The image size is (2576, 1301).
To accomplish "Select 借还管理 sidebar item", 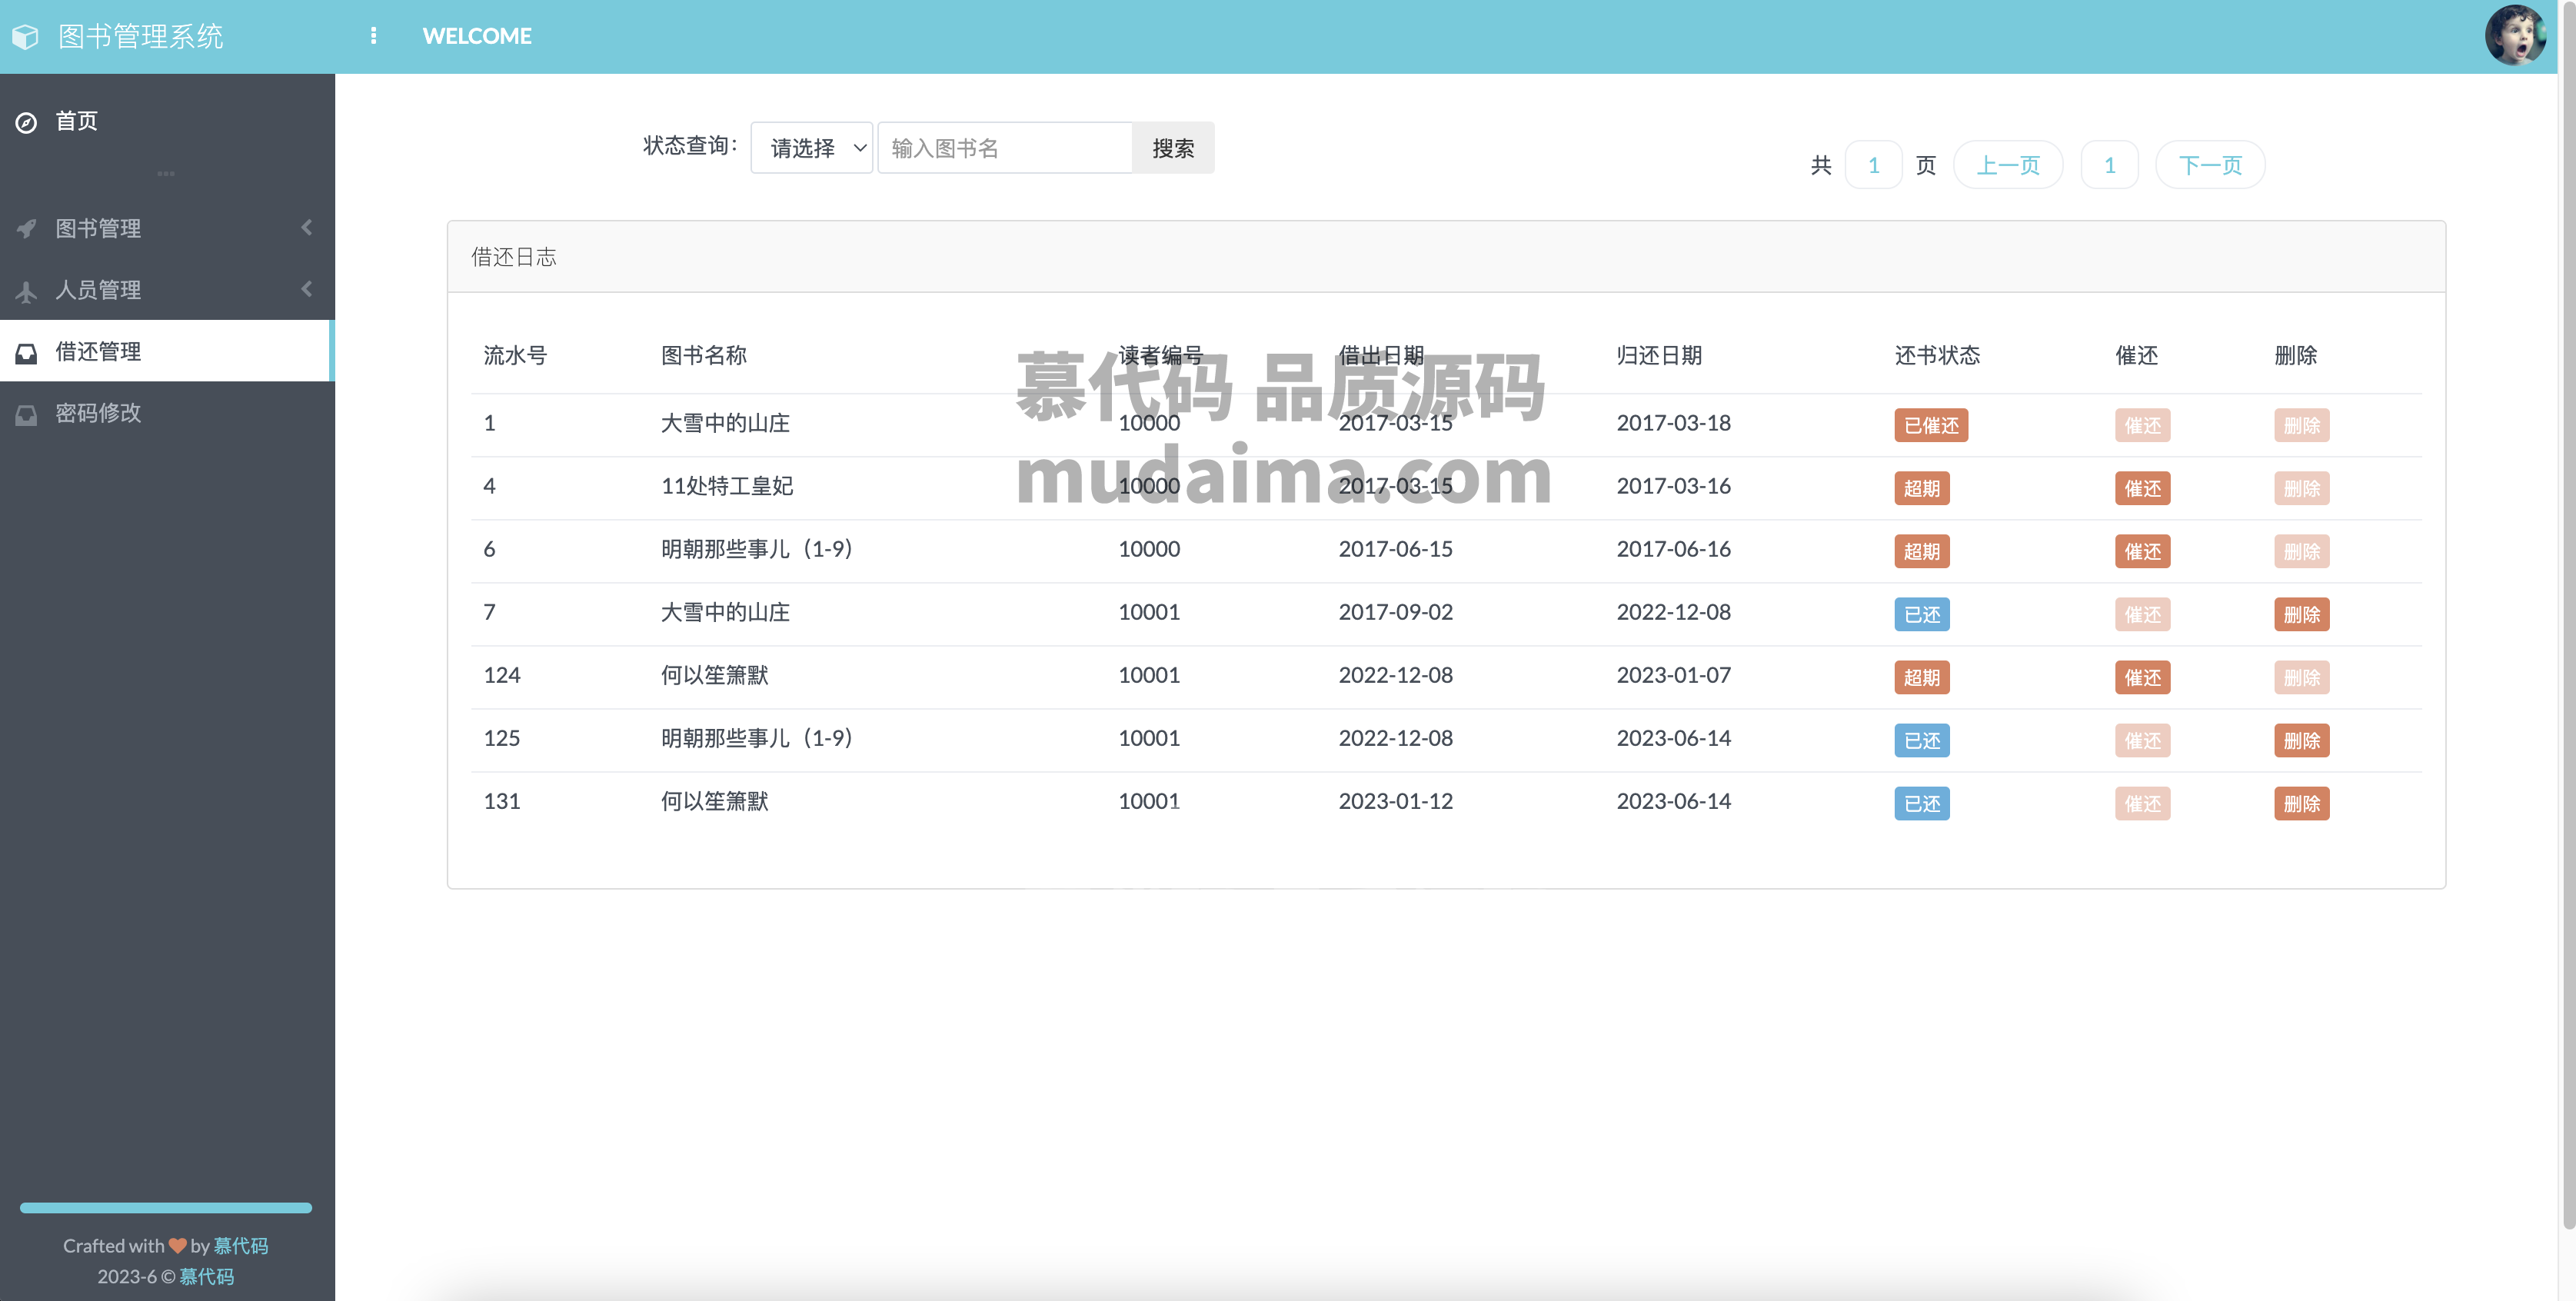I will tap(167, 351).
